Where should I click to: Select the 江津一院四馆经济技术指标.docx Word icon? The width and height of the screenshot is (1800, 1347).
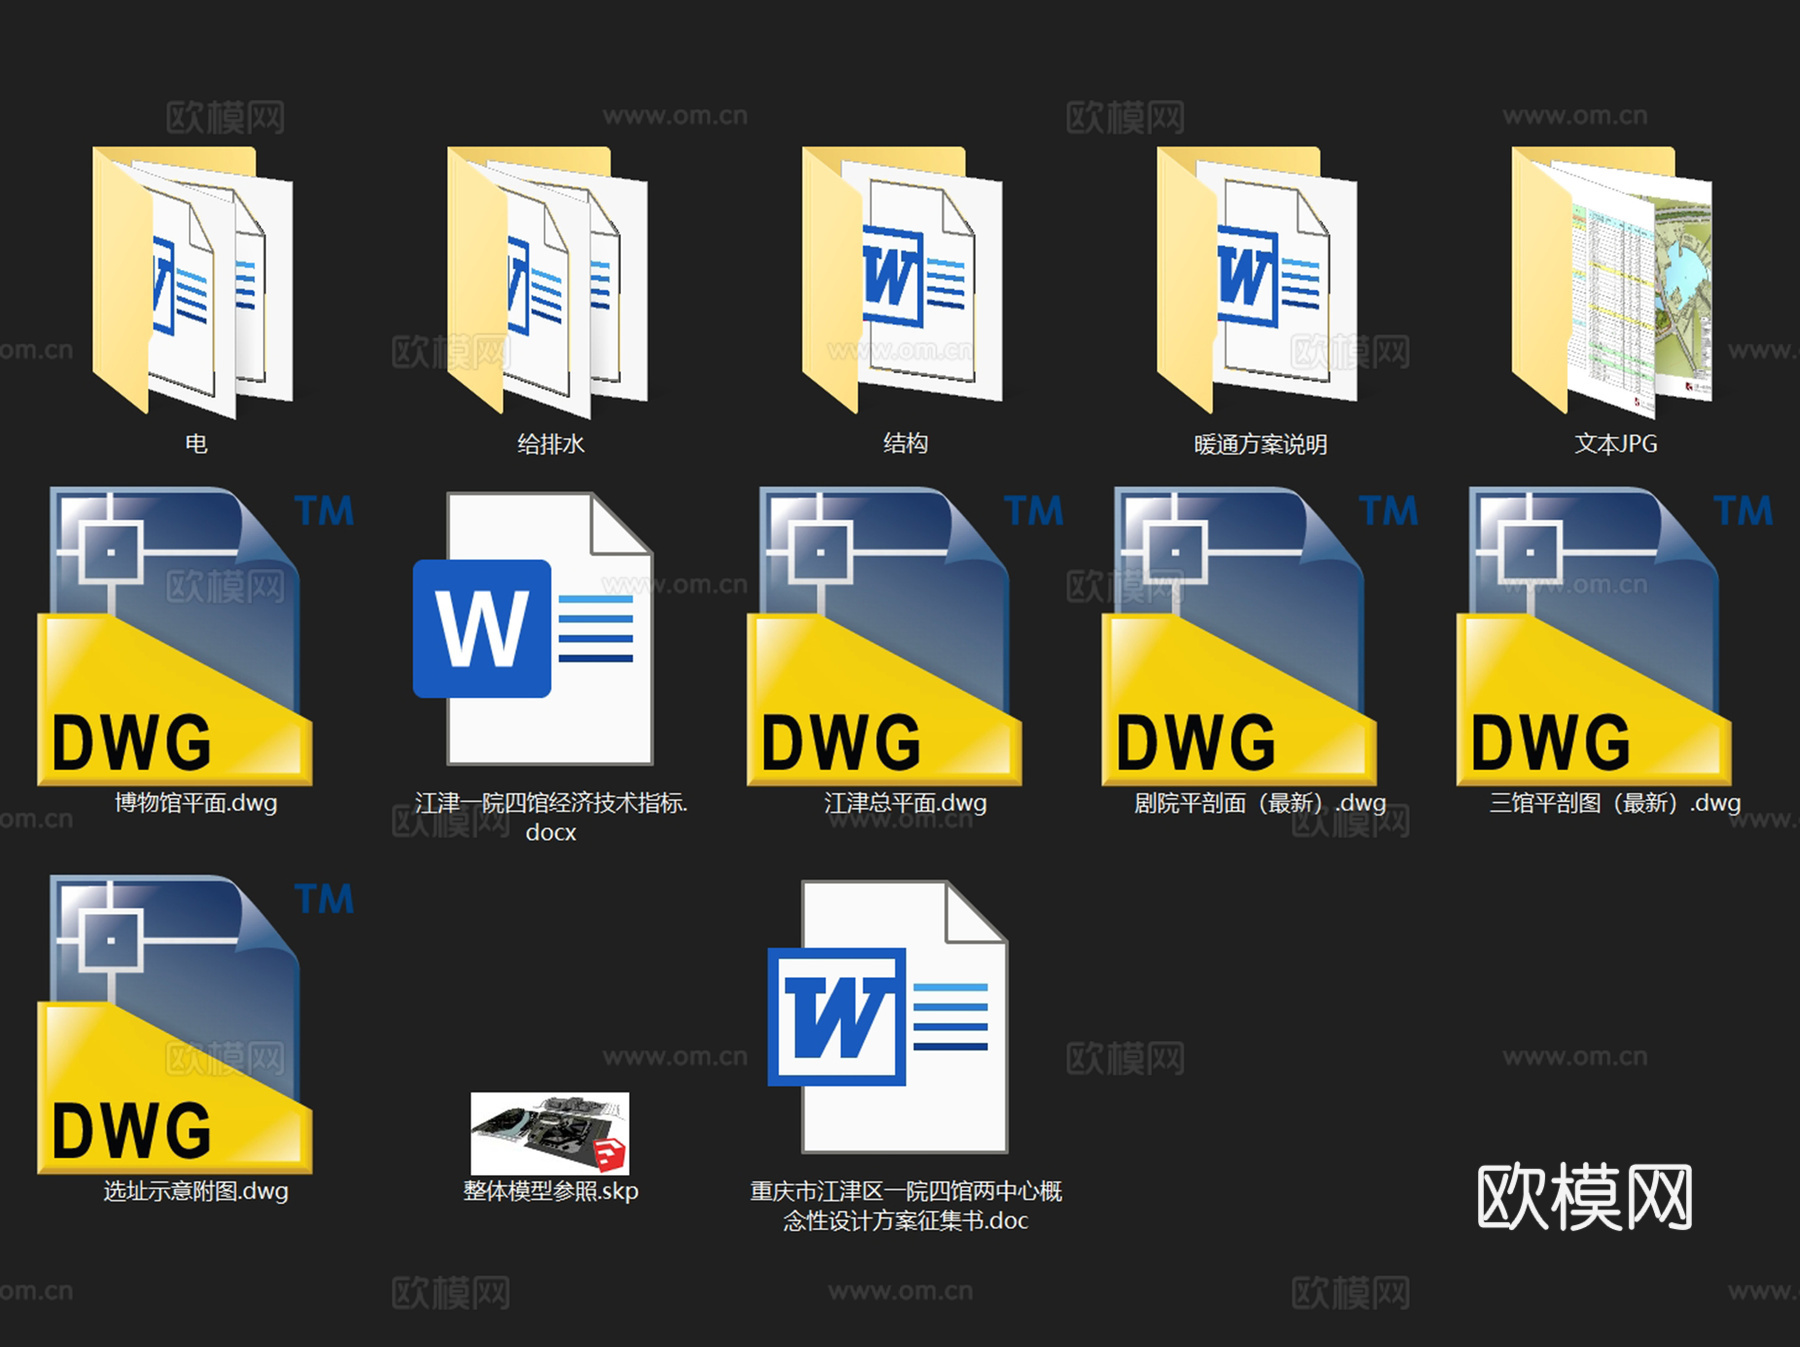[x=533, y=629]
